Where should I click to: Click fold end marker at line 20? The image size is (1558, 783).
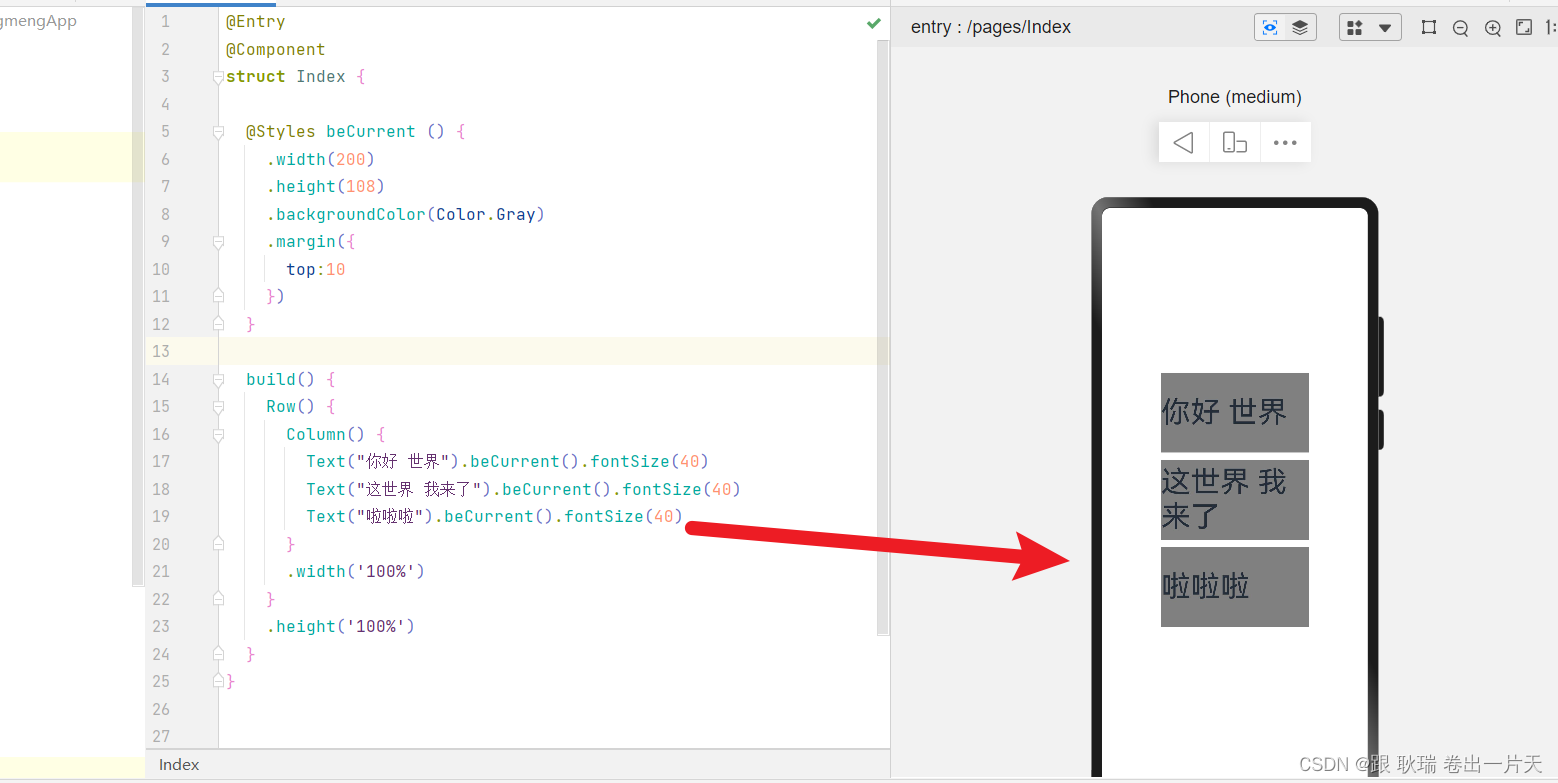coord(218,544)
